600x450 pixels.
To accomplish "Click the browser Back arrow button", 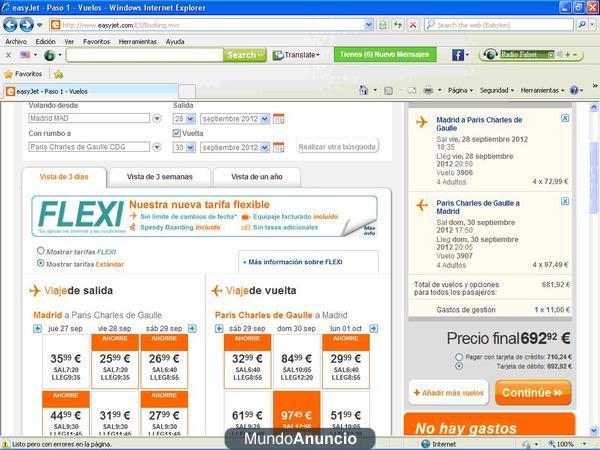I will point(10,25).
